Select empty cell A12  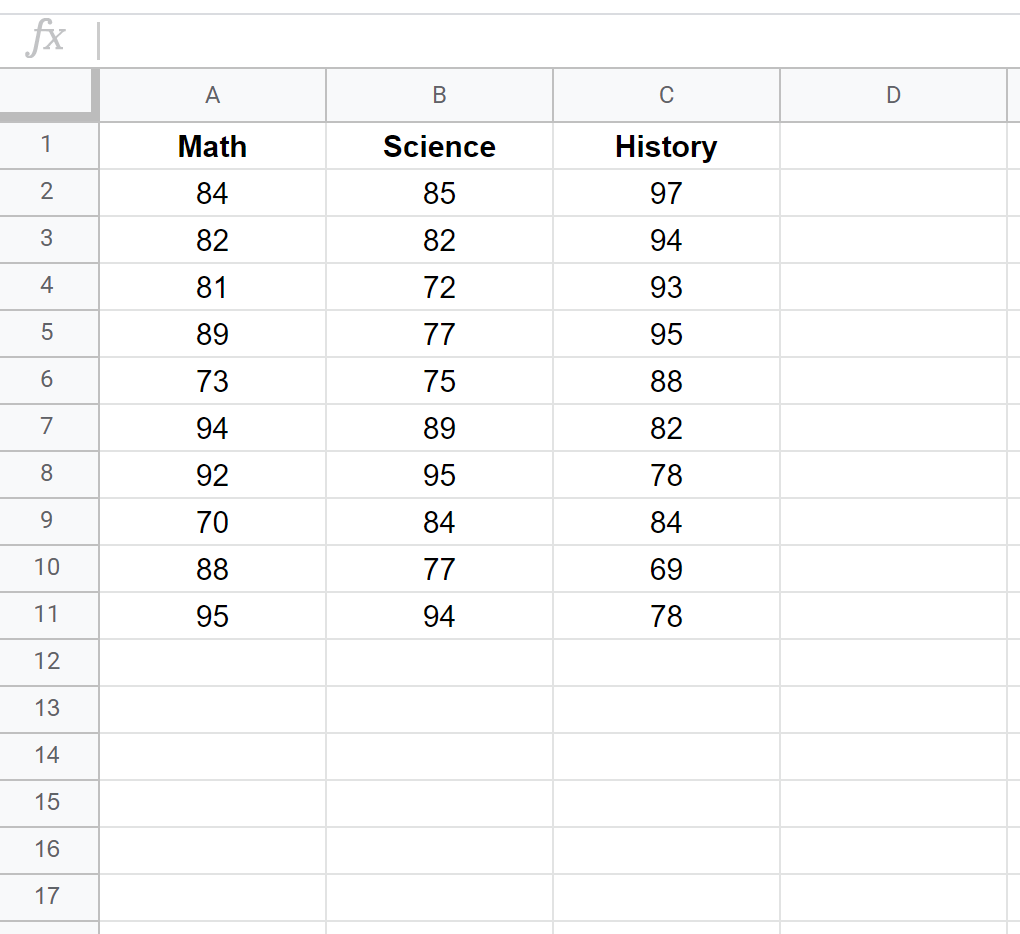(x=211, y=663)
